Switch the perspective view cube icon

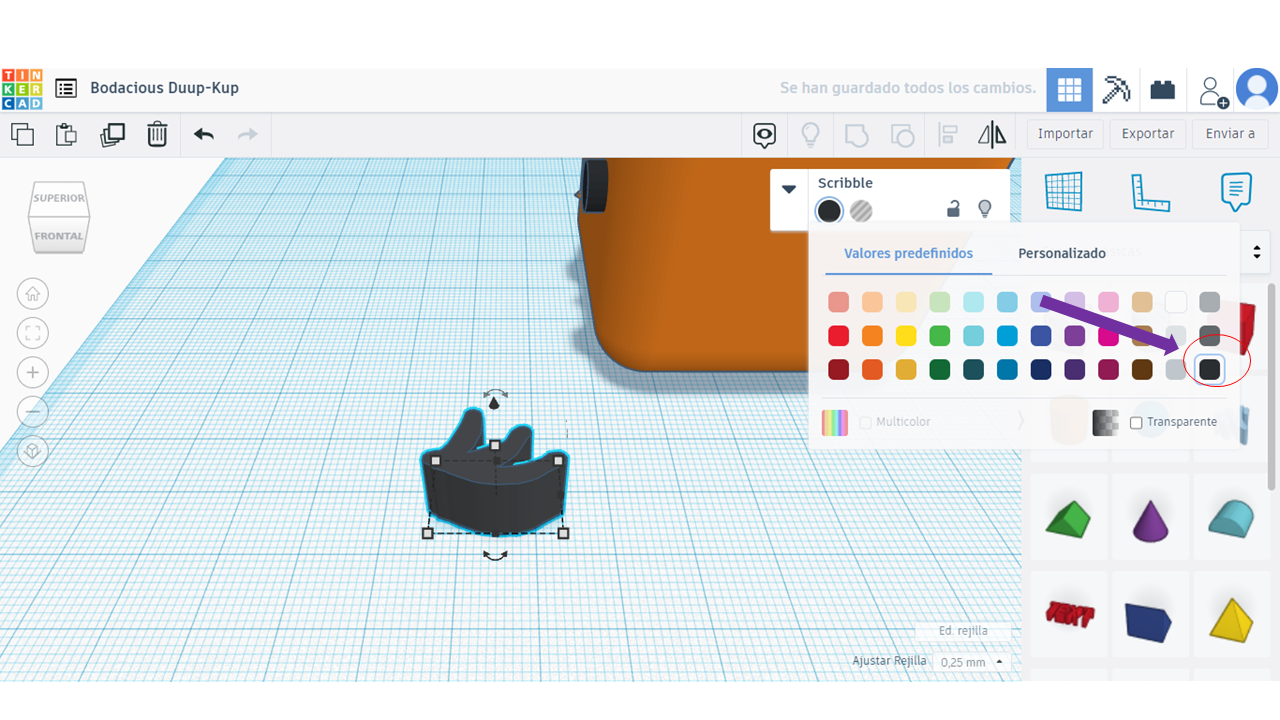[x=33, y=451]
